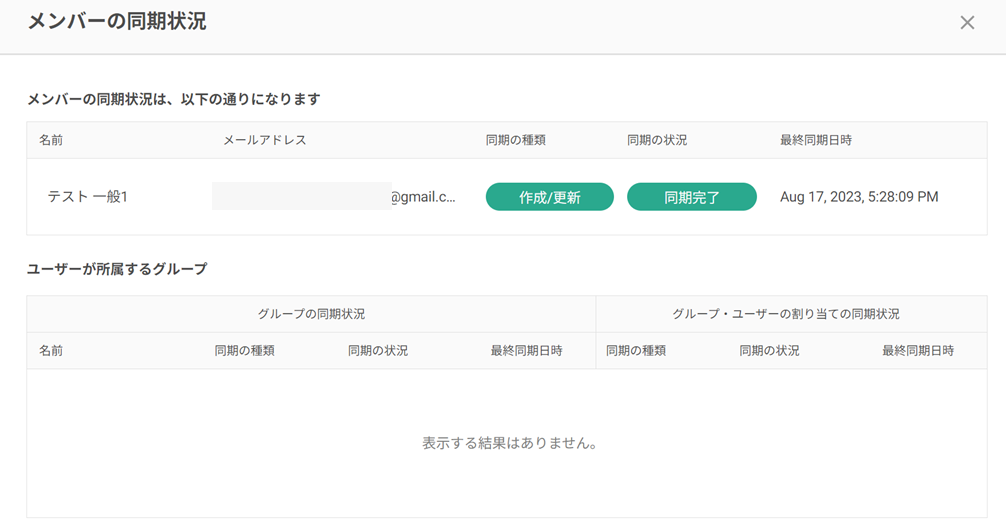1006x527 pixels.
Task: Click the 同期完了 status badge
Action: (691, 197)
